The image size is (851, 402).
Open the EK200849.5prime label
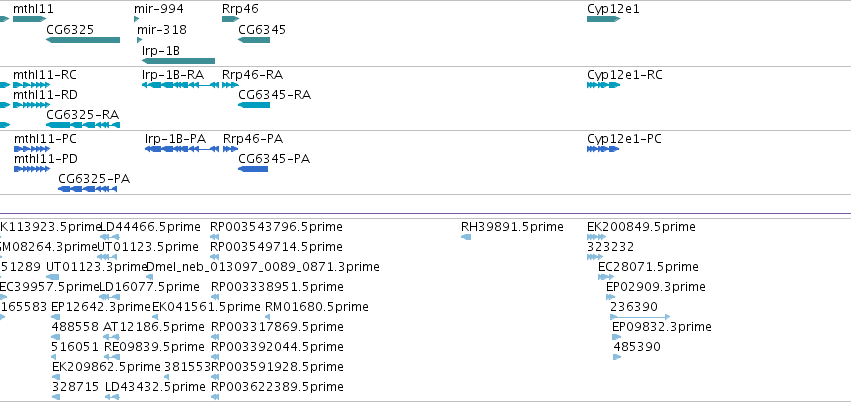[641, 226]
